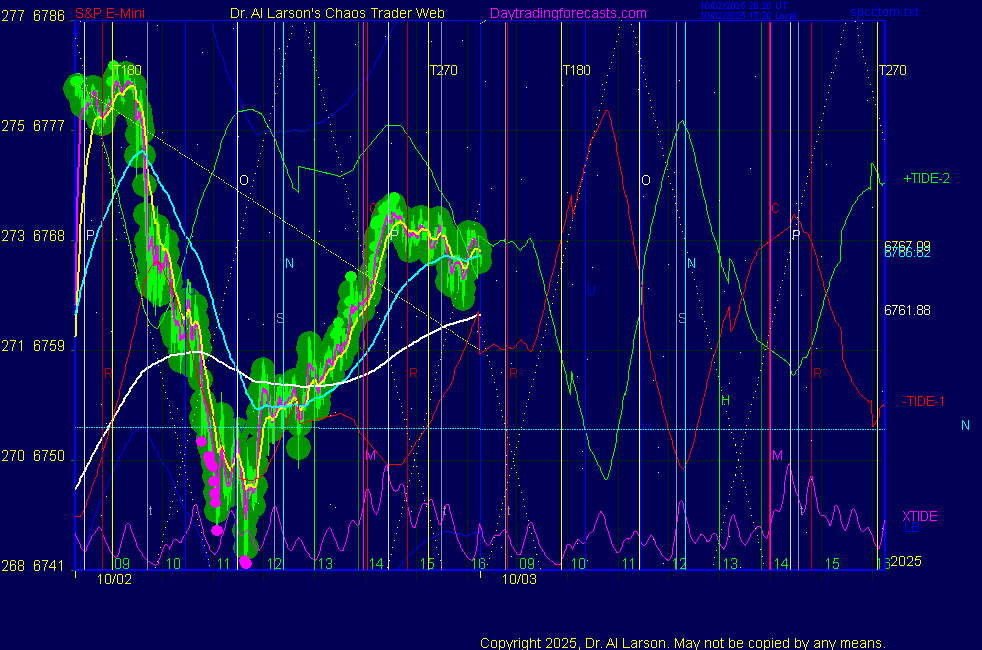982x650 pixels.
Task: Click the magenta dot at the price low
Action: tap(246, 562)
